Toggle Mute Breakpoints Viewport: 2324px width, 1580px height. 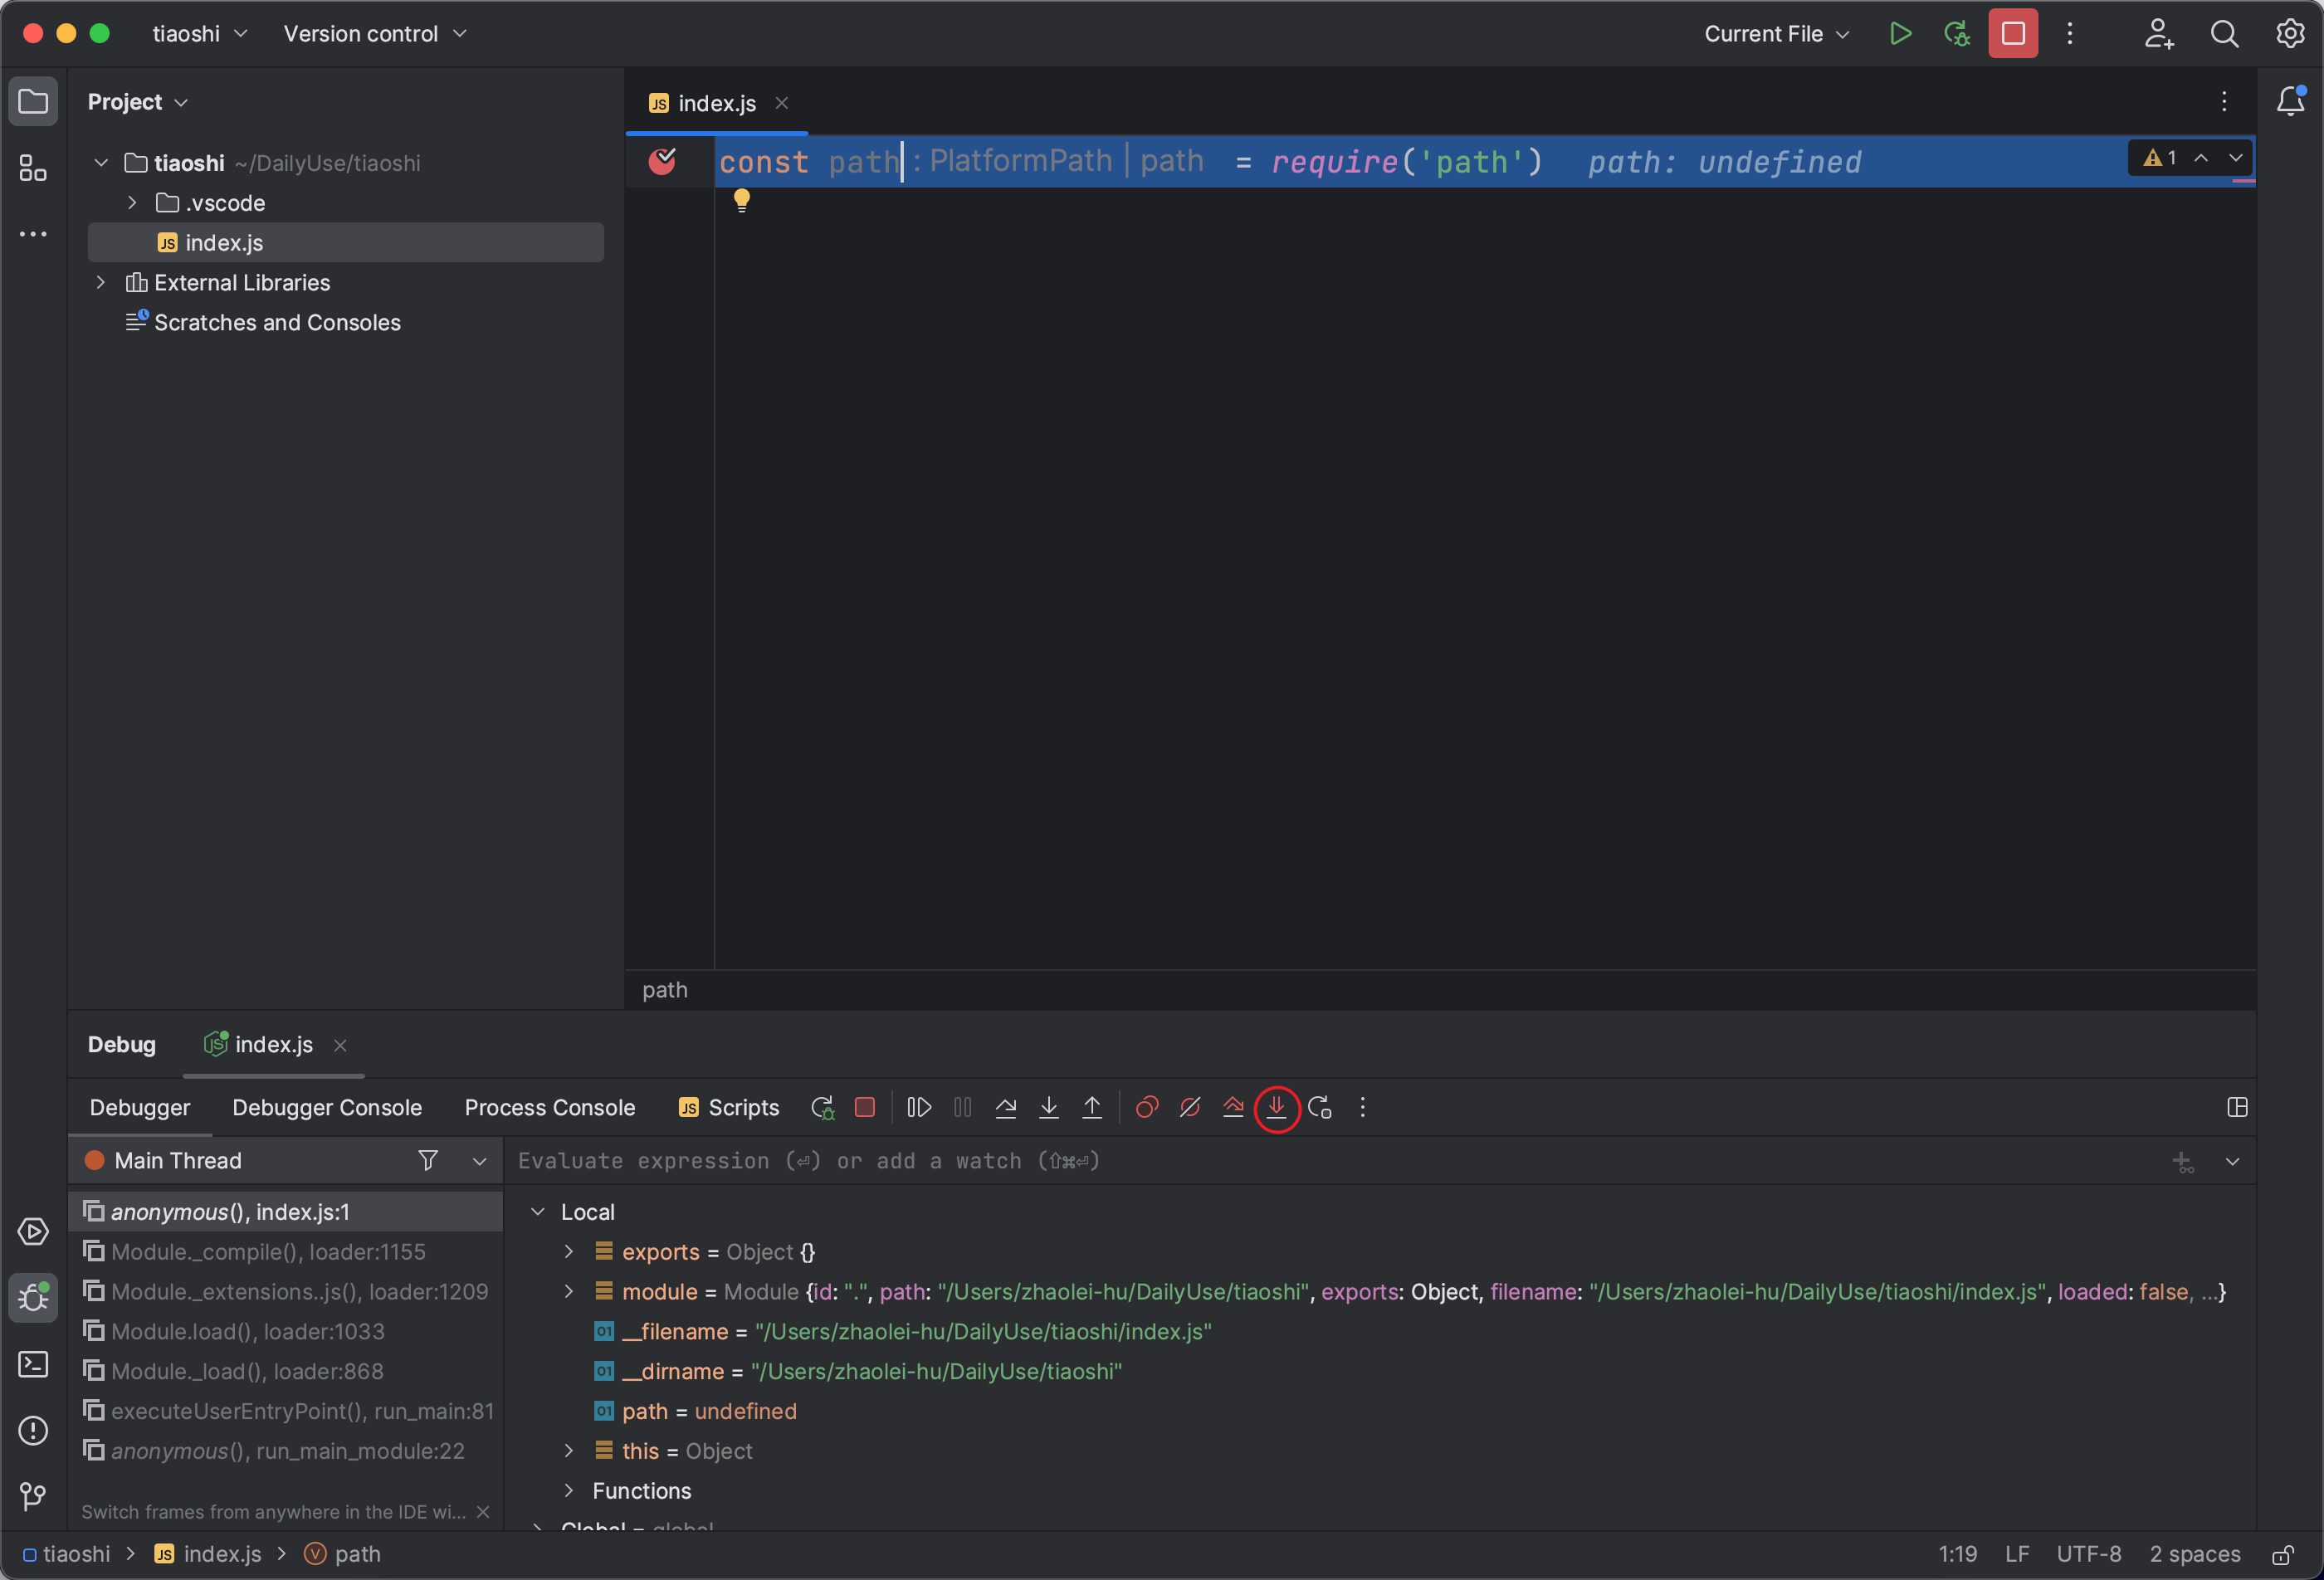point(1189,1107)
